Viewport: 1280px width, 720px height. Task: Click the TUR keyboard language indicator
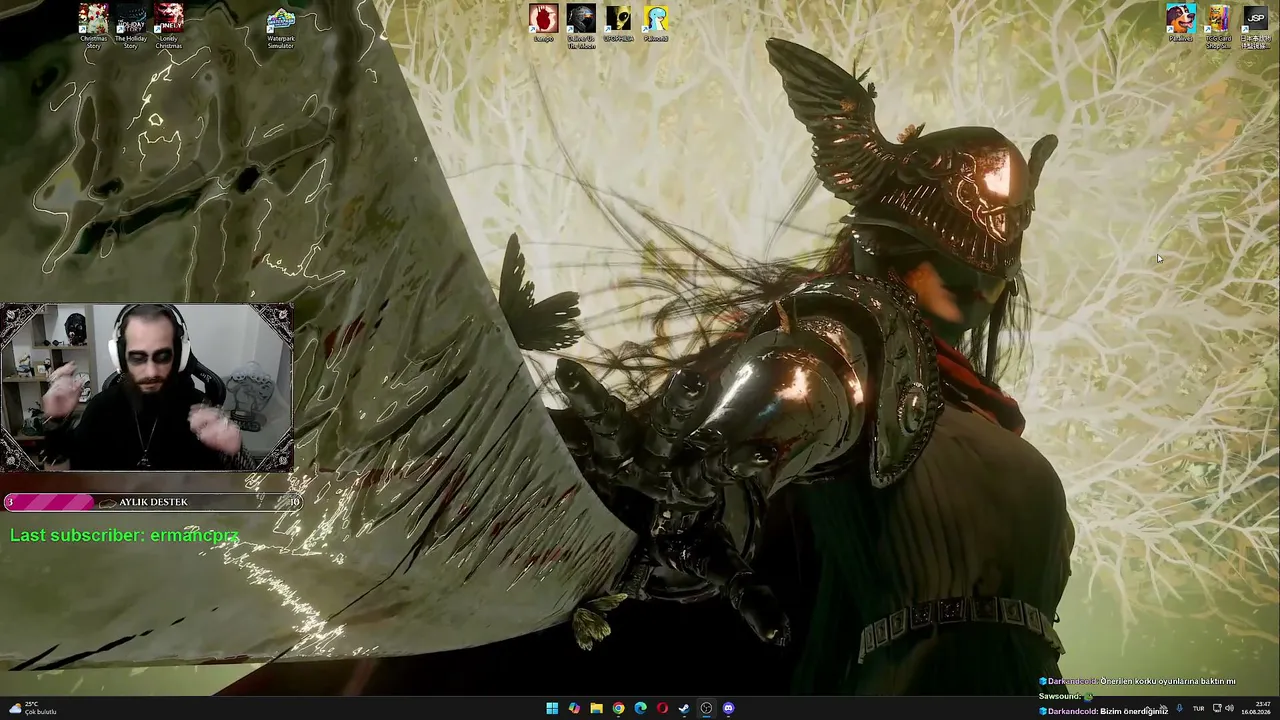point(1198,708)
